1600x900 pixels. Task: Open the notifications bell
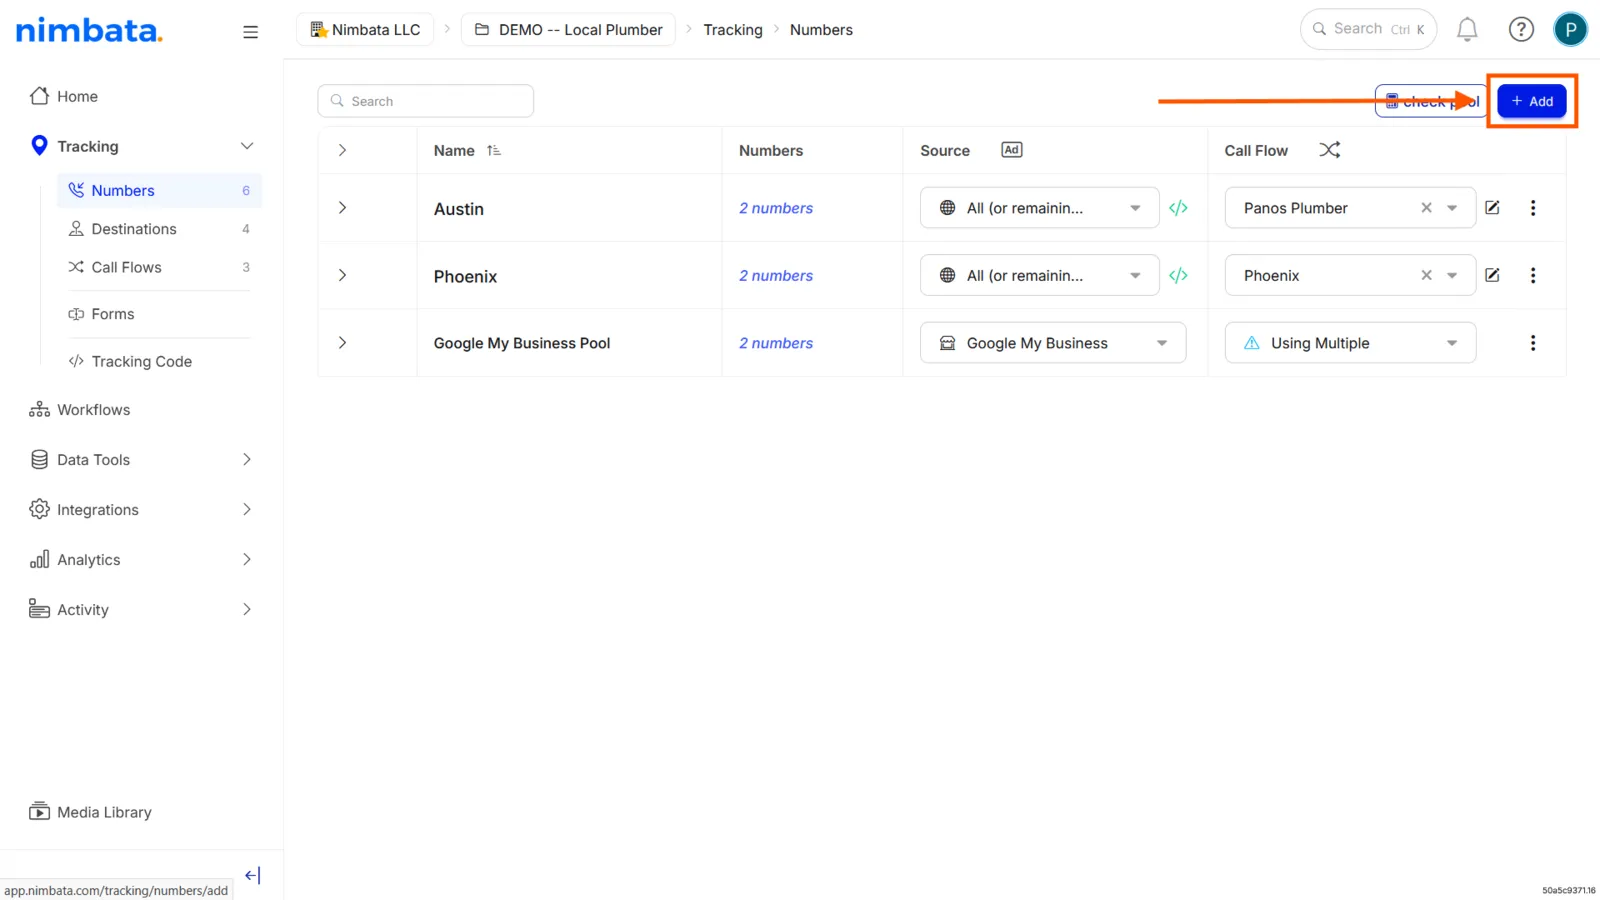(x=1467, y=30)
